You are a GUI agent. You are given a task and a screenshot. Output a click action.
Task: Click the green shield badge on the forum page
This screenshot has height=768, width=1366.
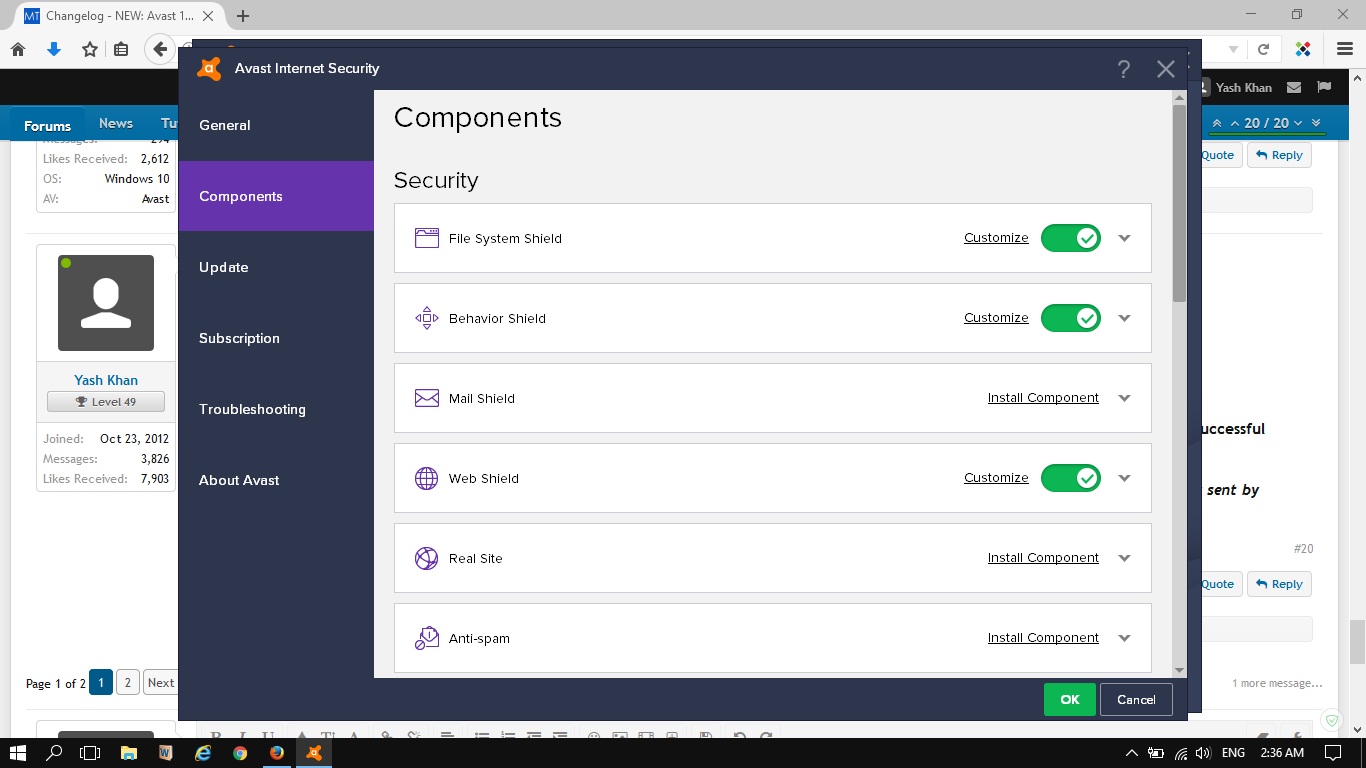[1331, 720]
